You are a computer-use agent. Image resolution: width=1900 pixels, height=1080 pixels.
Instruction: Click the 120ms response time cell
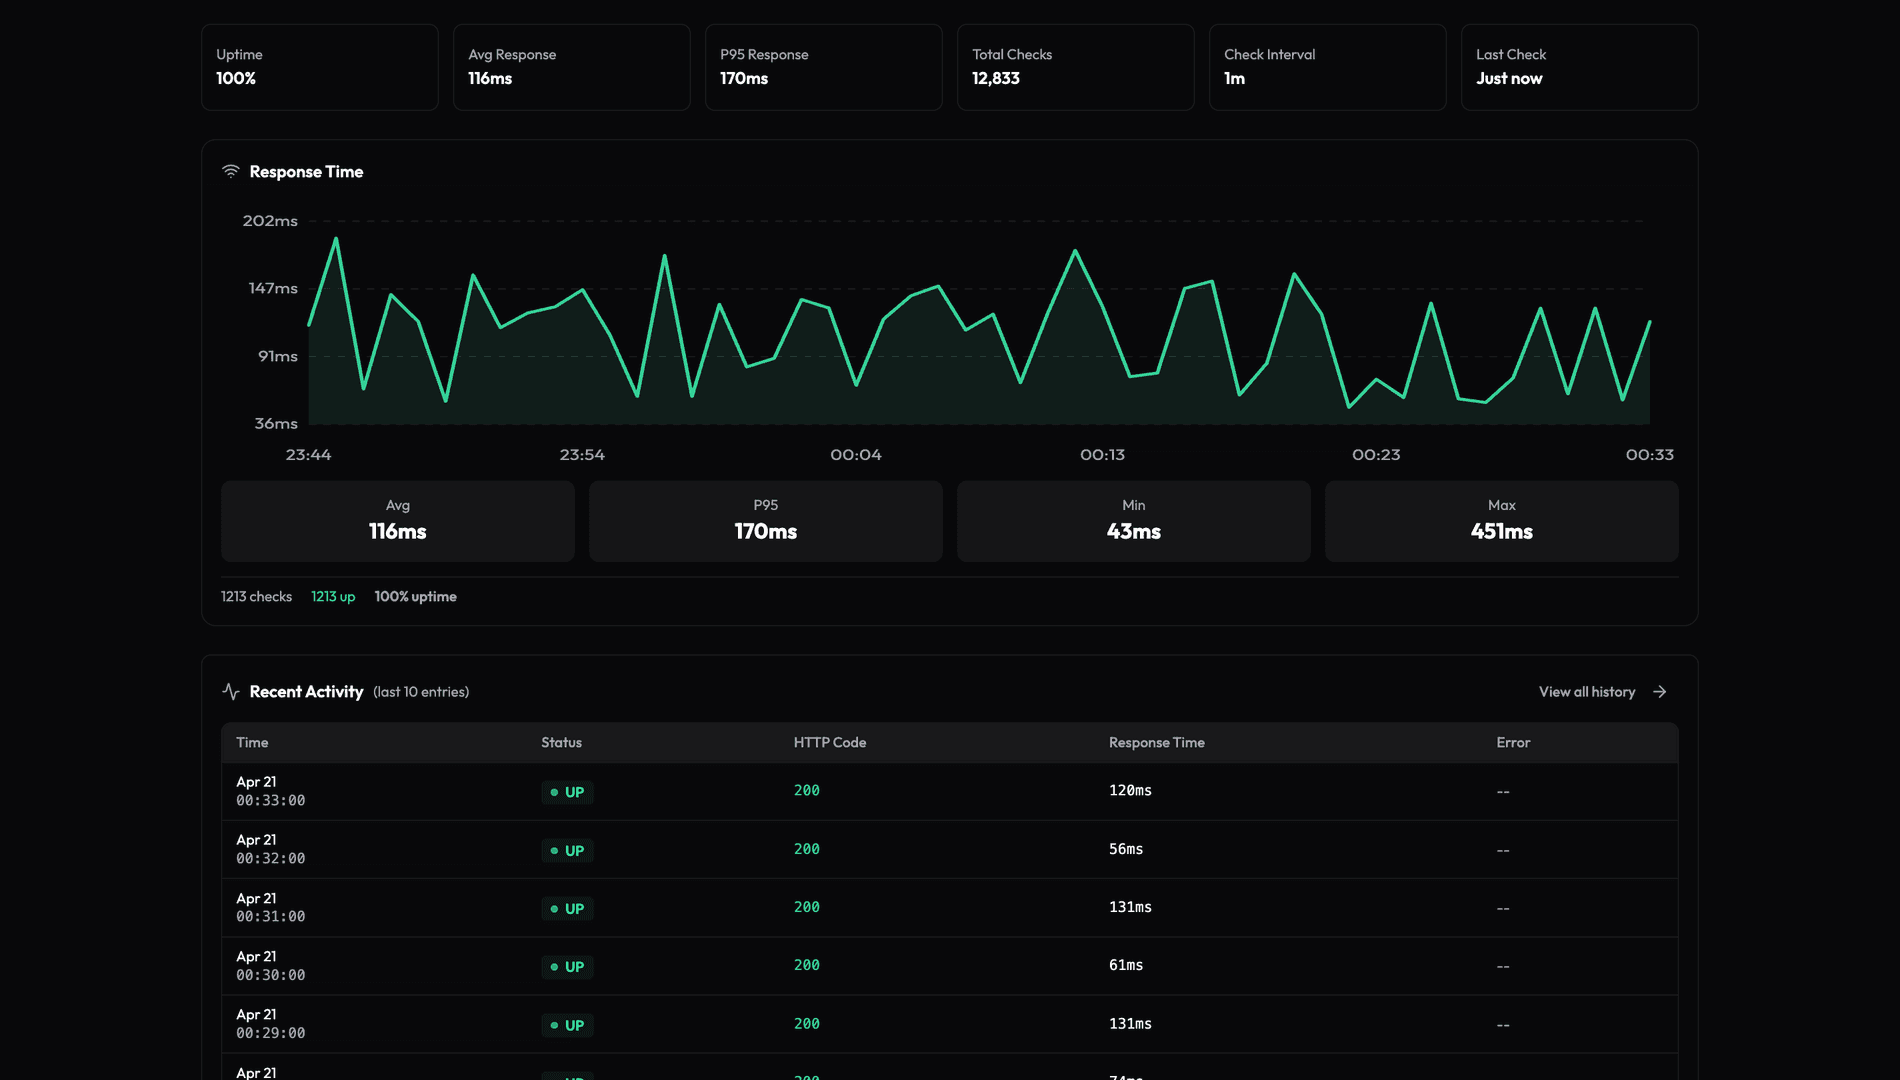[x=1130, y=791]
